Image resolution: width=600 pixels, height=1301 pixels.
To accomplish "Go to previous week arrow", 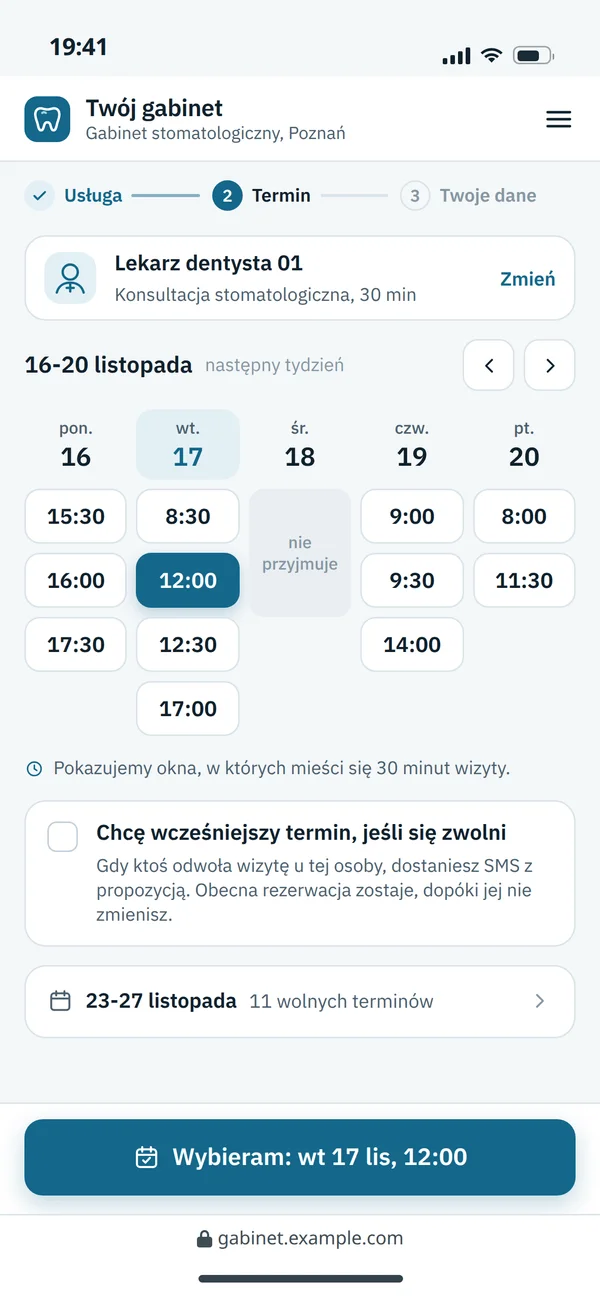I will click(489, 365).
